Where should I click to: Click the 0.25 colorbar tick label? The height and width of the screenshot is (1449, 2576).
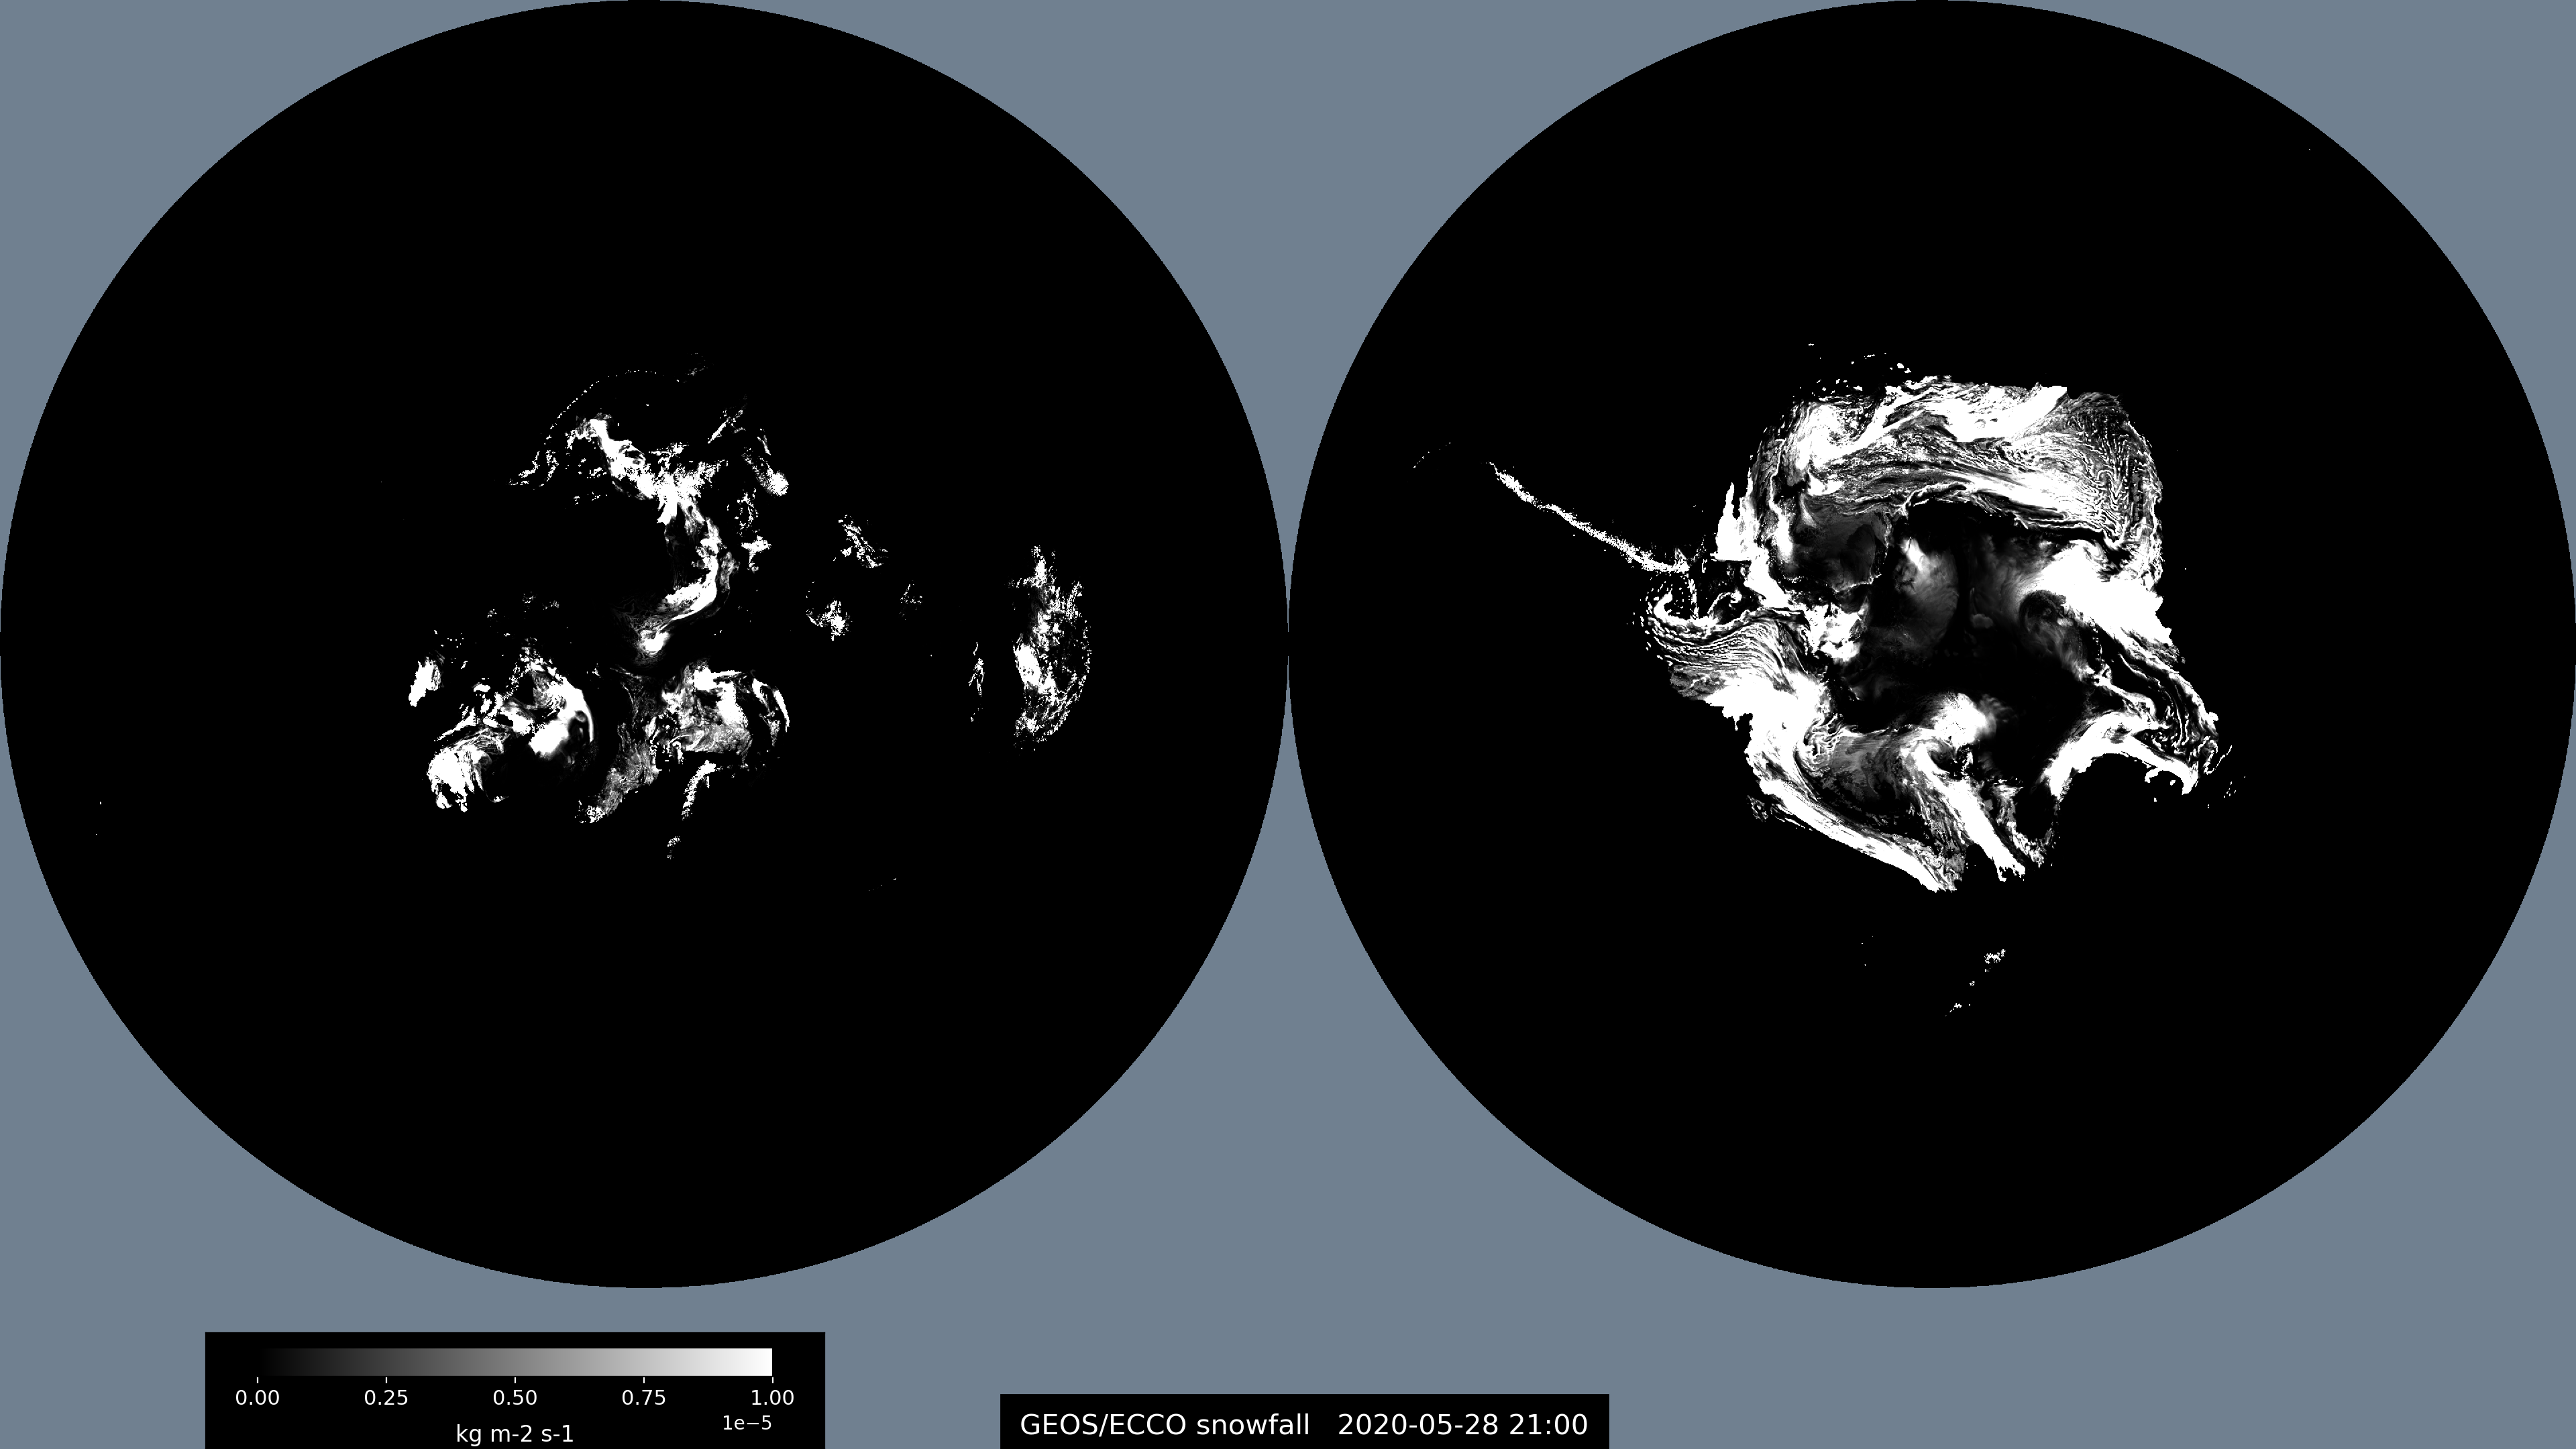(386, 1398)
